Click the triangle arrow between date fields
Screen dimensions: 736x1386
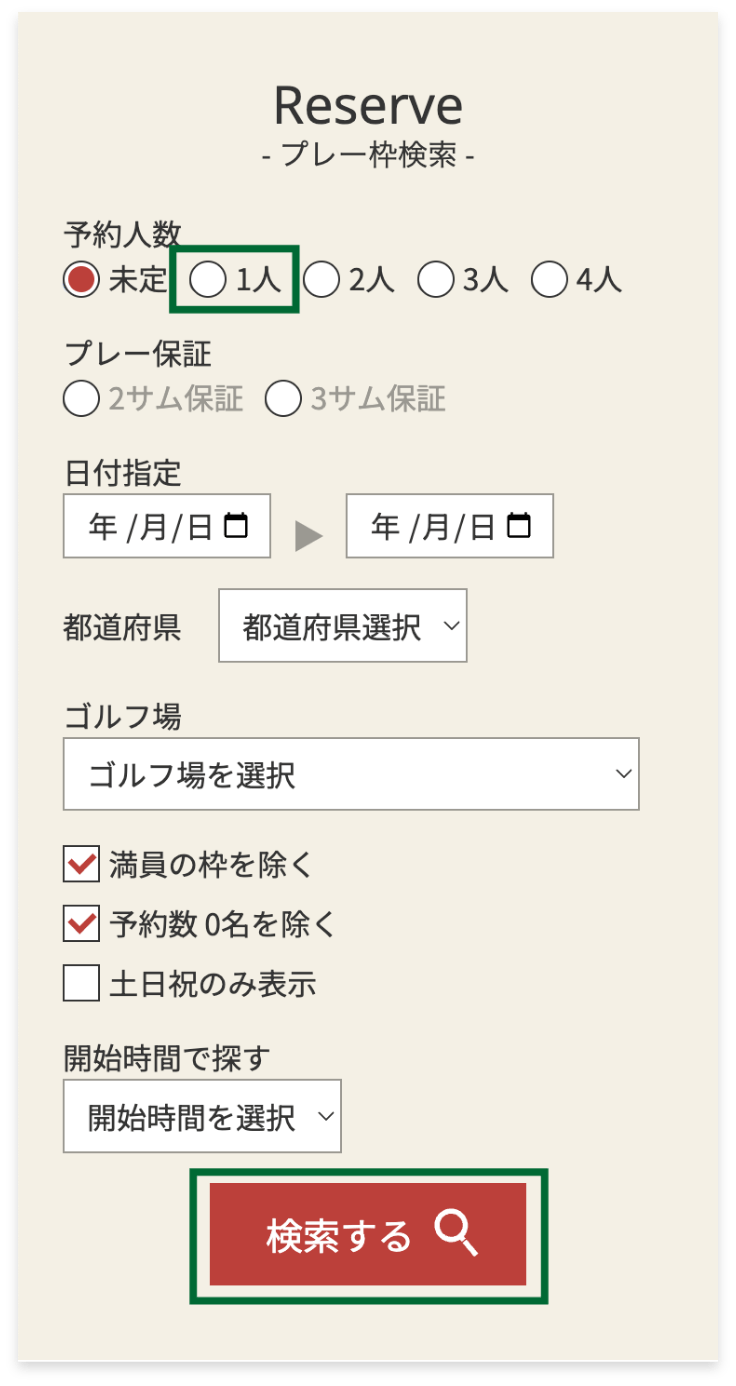pyautogui.click(x=309, y=535)
